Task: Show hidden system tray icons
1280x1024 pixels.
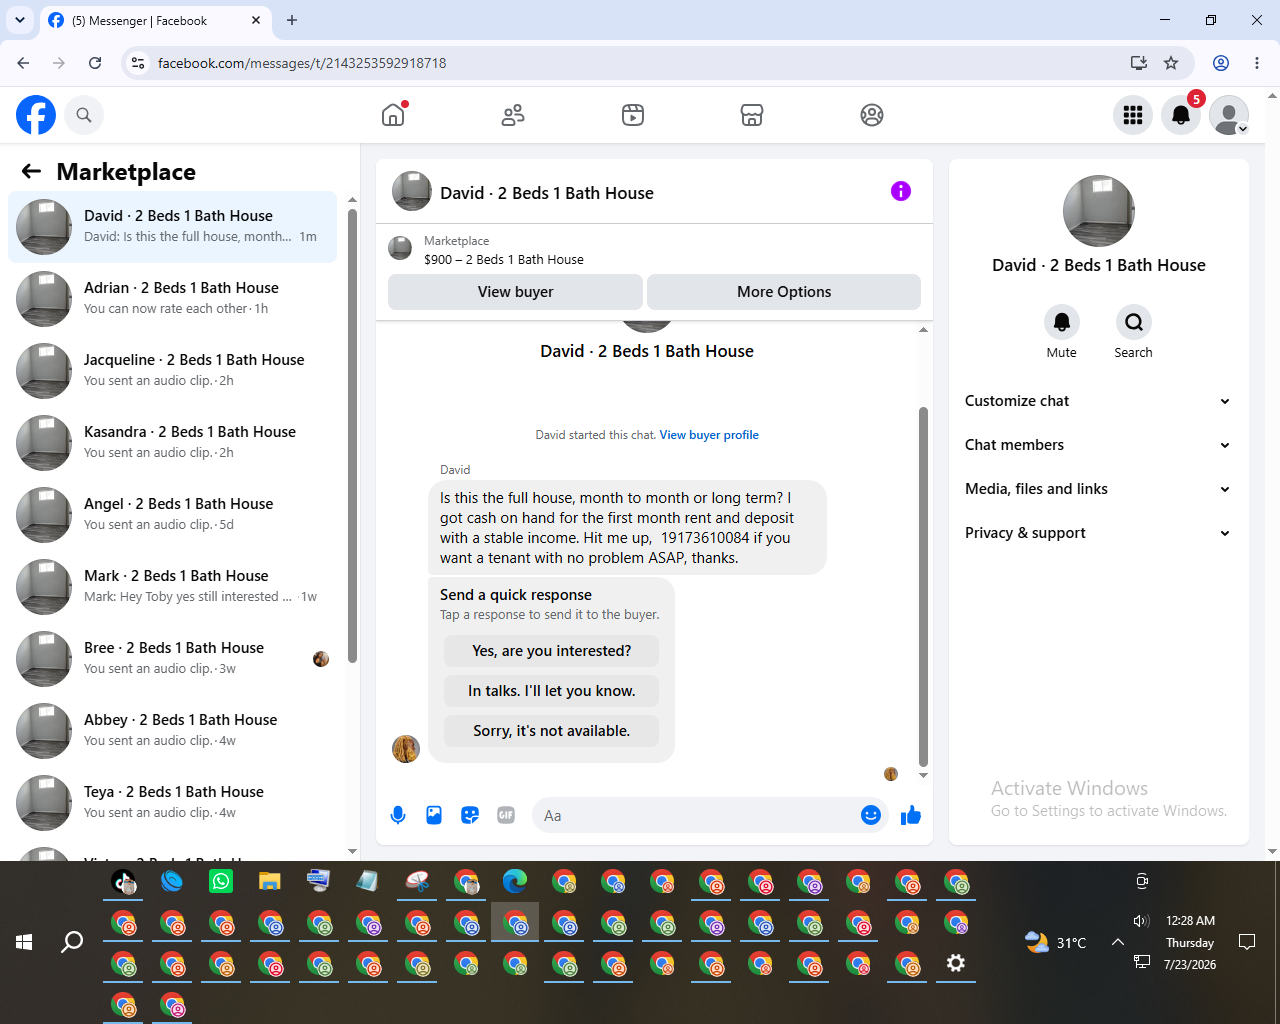Action: click(x=1118, y=942)
